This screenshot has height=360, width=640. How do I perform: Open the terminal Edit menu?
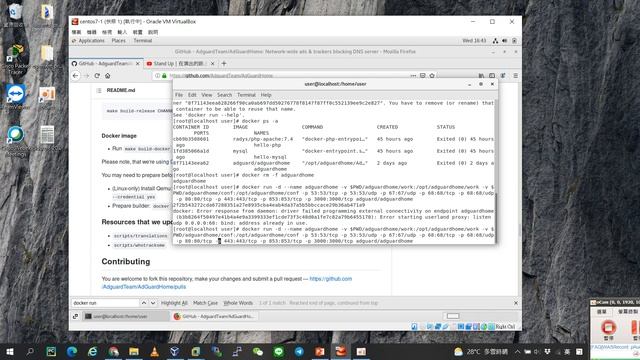(192, 95)
